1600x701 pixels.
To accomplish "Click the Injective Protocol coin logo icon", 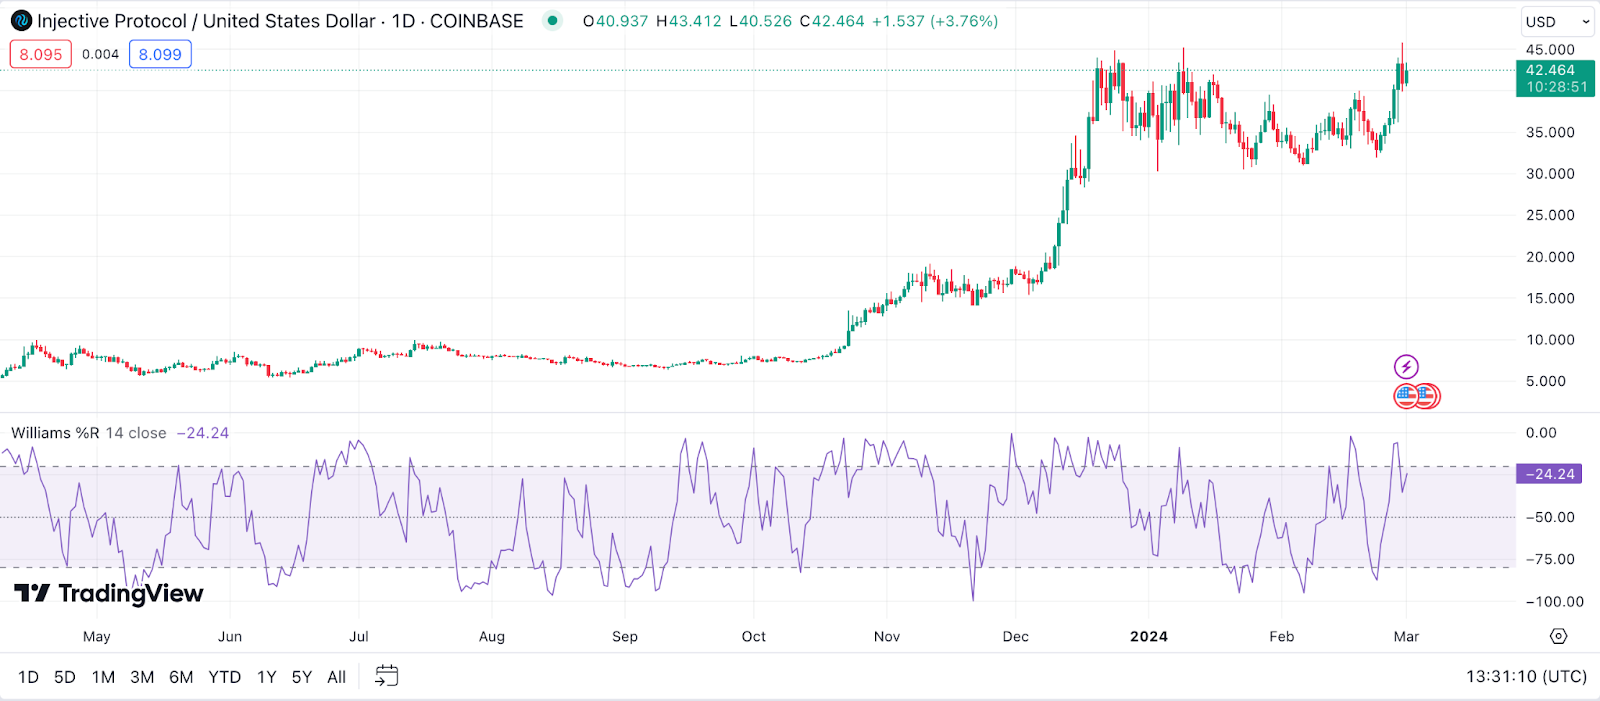I will pyautogui.click(x=21, y=21).
